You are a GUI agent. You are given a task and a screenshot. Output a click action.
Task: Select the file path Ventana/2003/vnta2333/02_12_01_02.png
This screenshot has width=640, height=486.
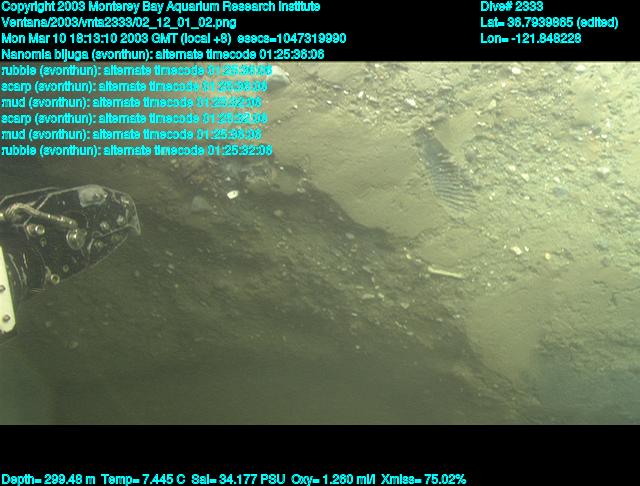(119, 22)
